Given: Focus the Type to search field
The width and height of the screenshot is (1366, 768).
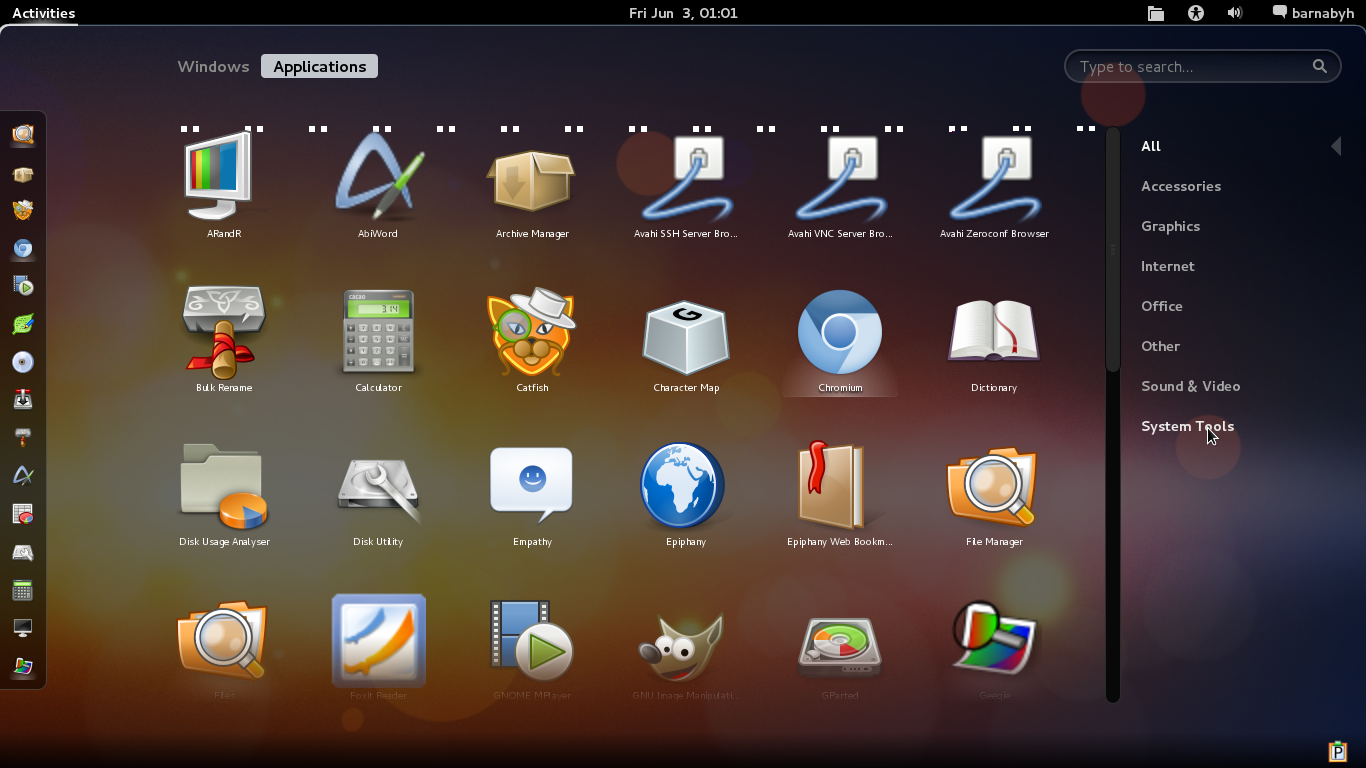Looking at the screenshot, I should tap(1203, 67).
